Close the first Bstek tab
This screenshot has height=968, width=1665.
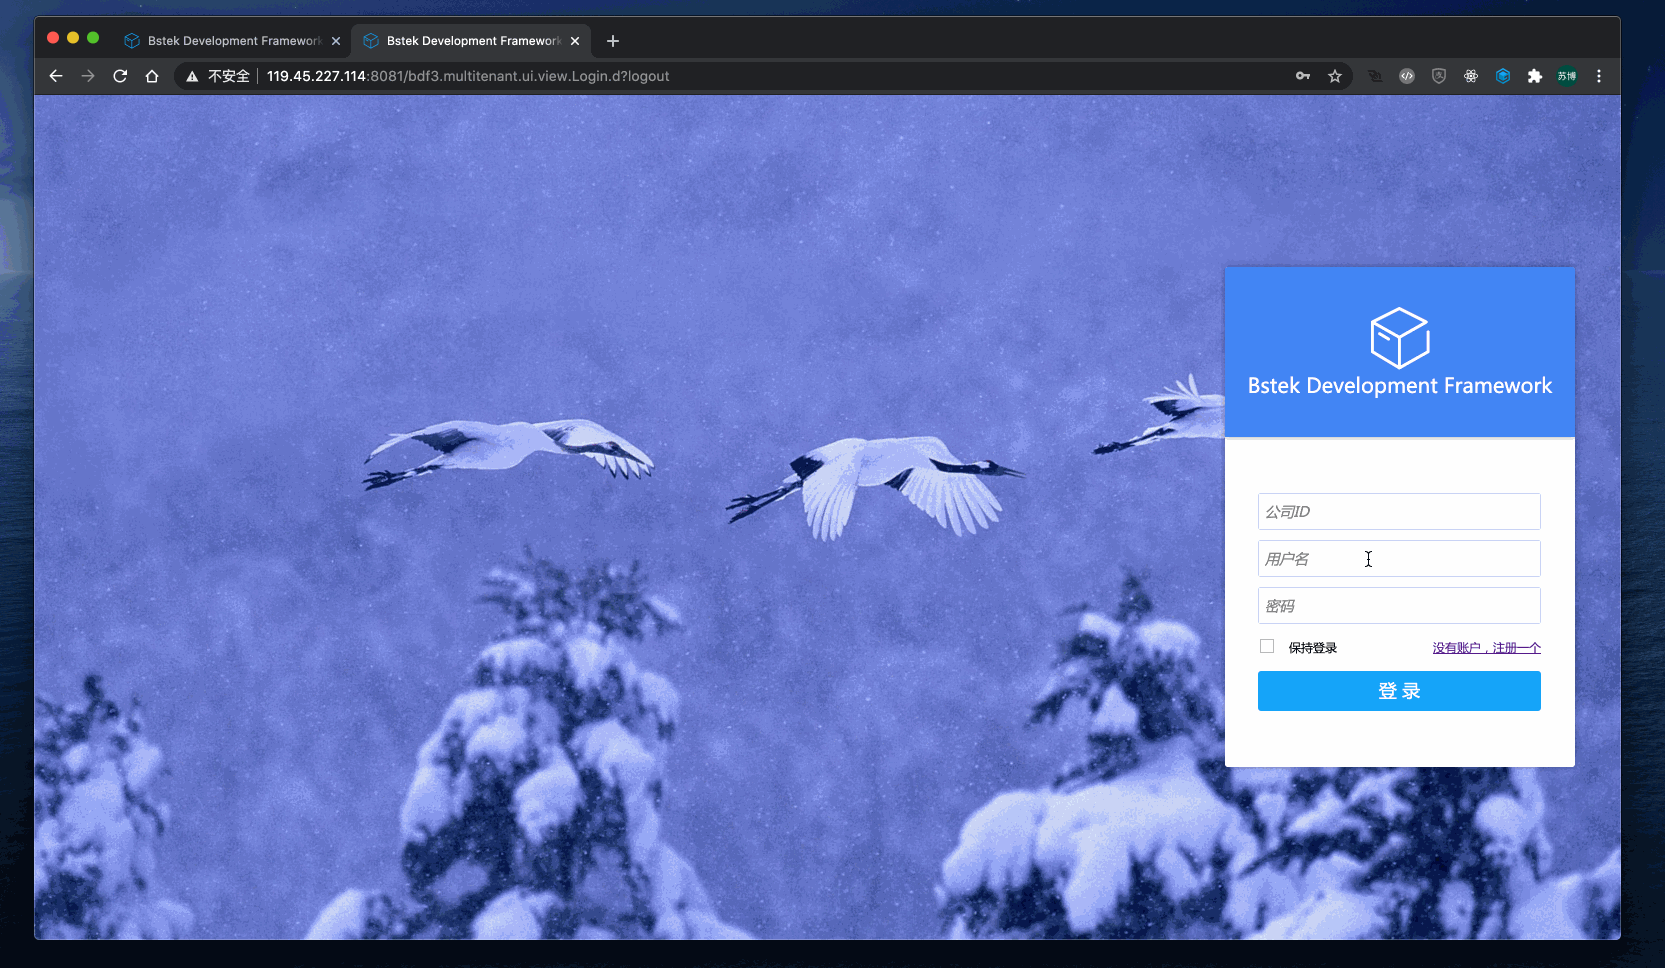tap(336, 41)
